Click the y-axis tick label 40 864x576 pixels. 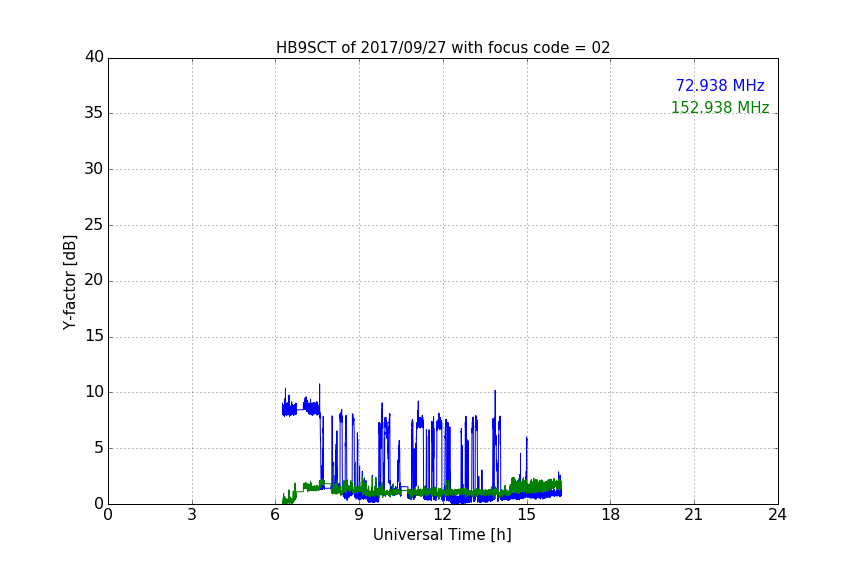click(94, 57)
